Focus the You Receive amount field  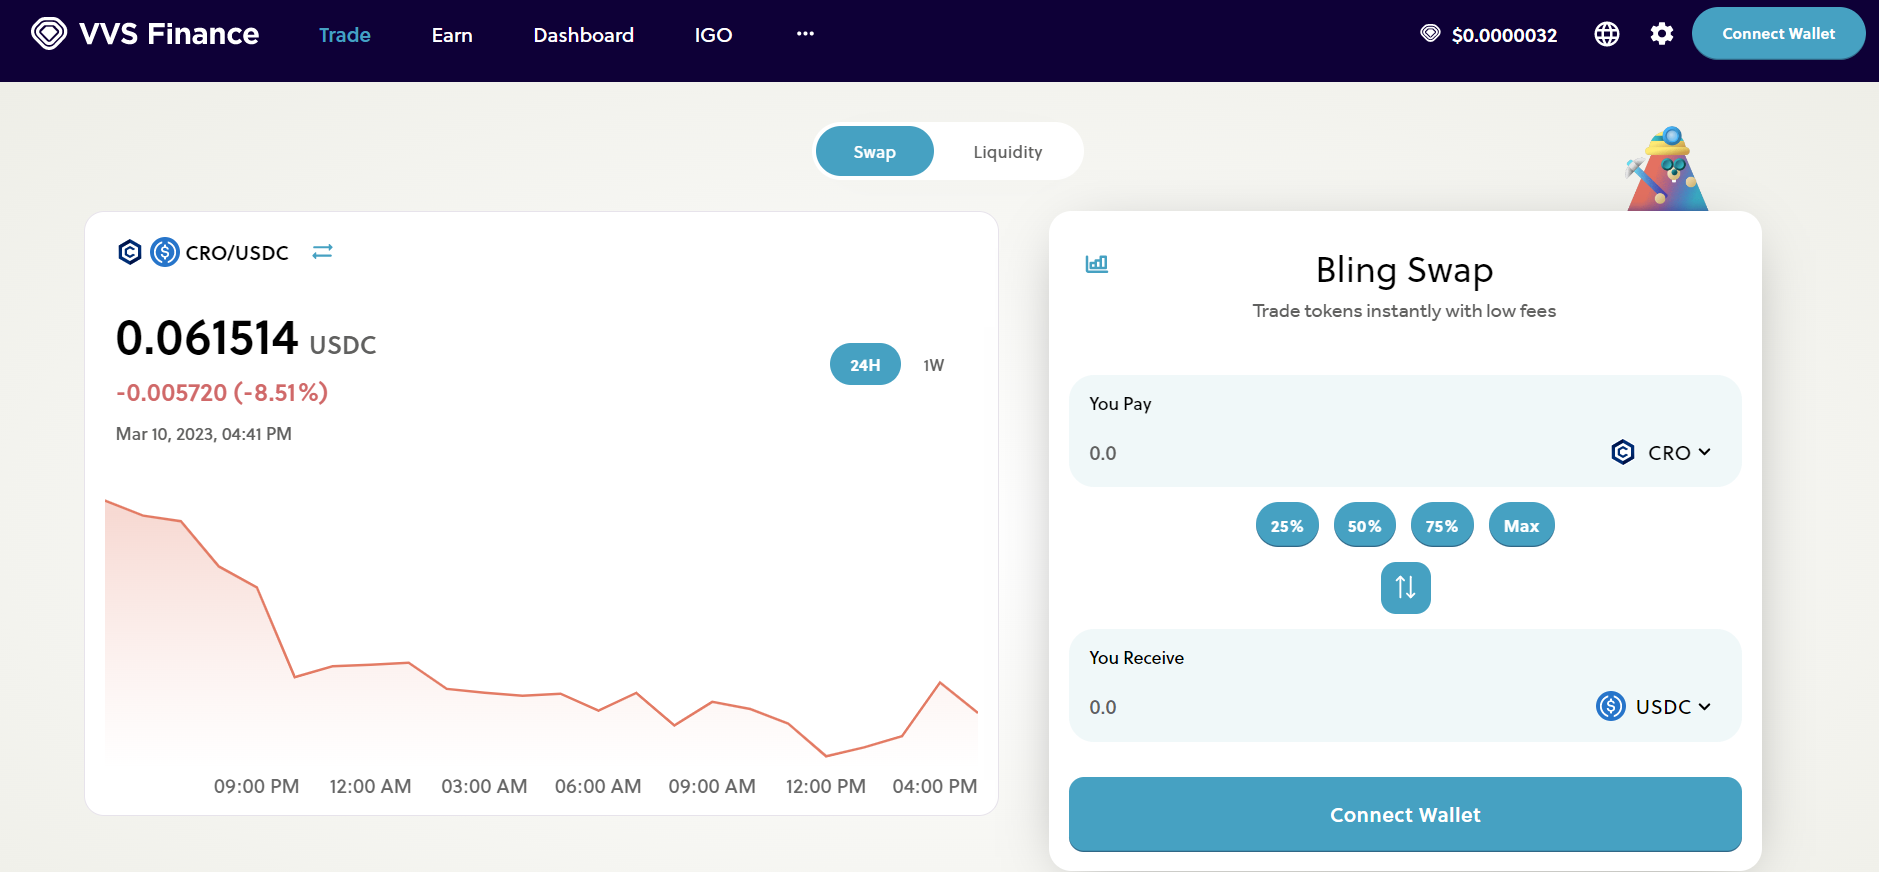(x=1336, y=707)
